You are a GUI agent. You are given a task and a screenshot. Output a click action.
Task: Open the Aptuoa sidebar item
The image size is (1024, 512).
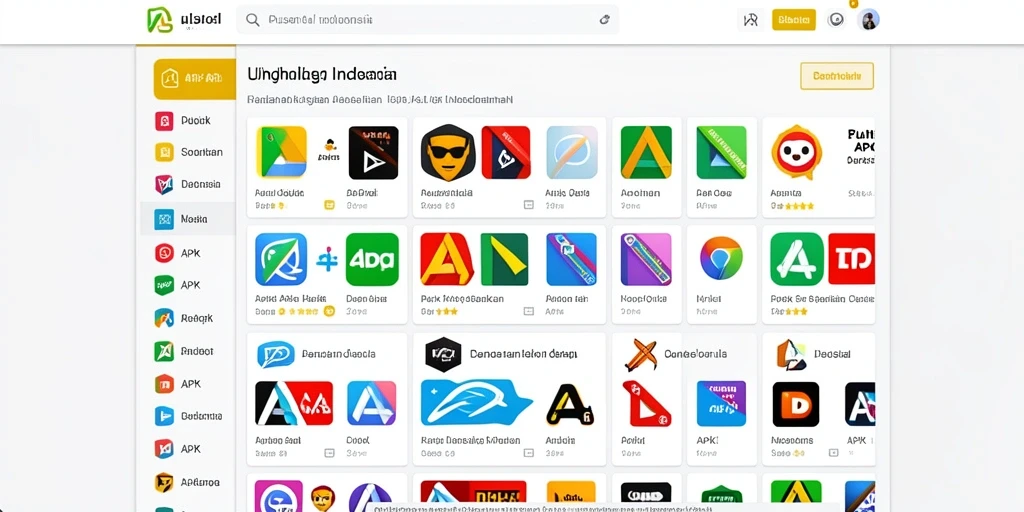[188, 483]
